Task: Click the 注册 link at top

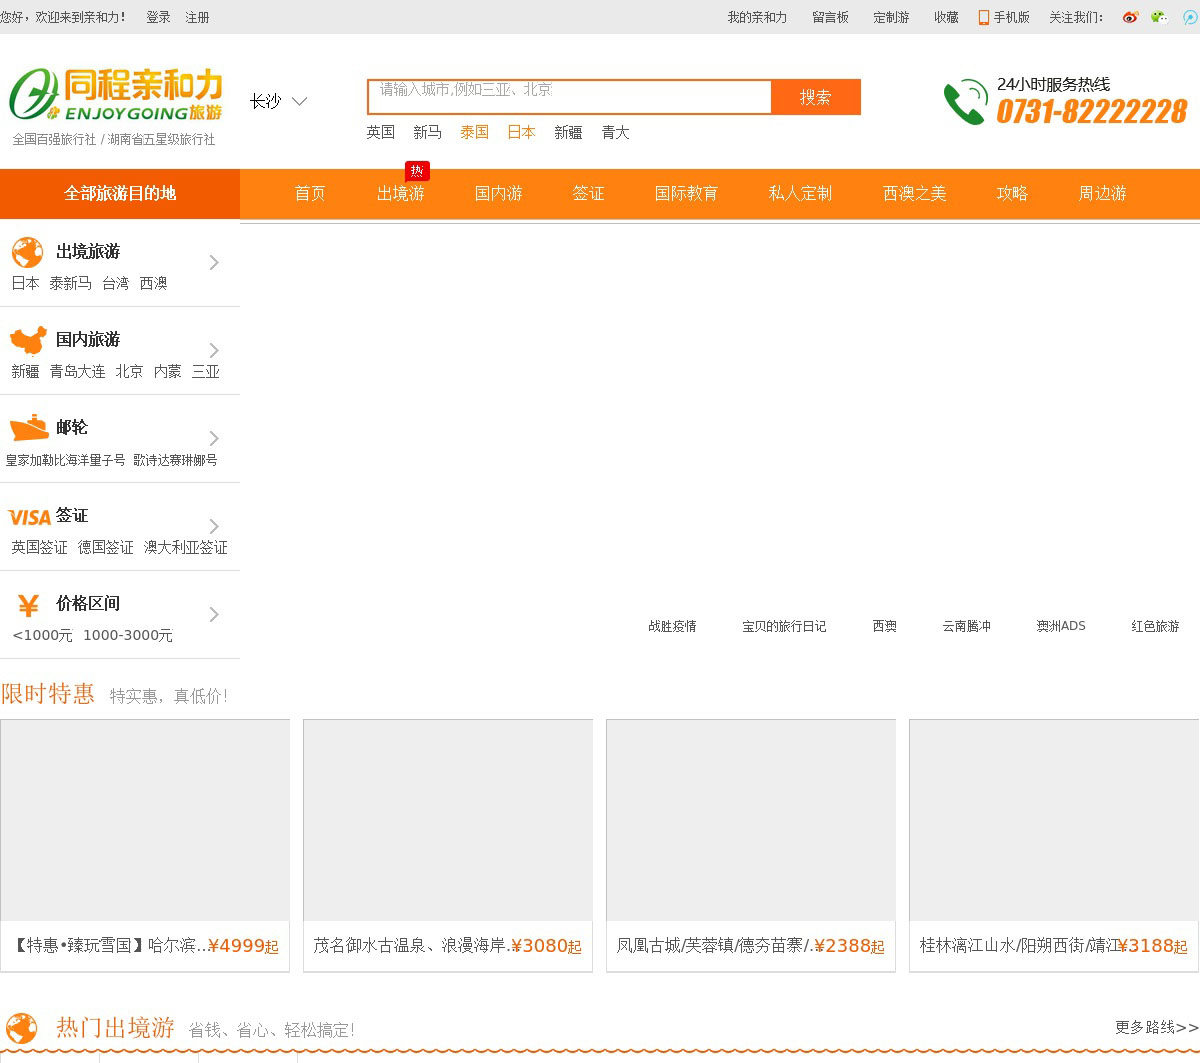Action: [x=197, y=17]
